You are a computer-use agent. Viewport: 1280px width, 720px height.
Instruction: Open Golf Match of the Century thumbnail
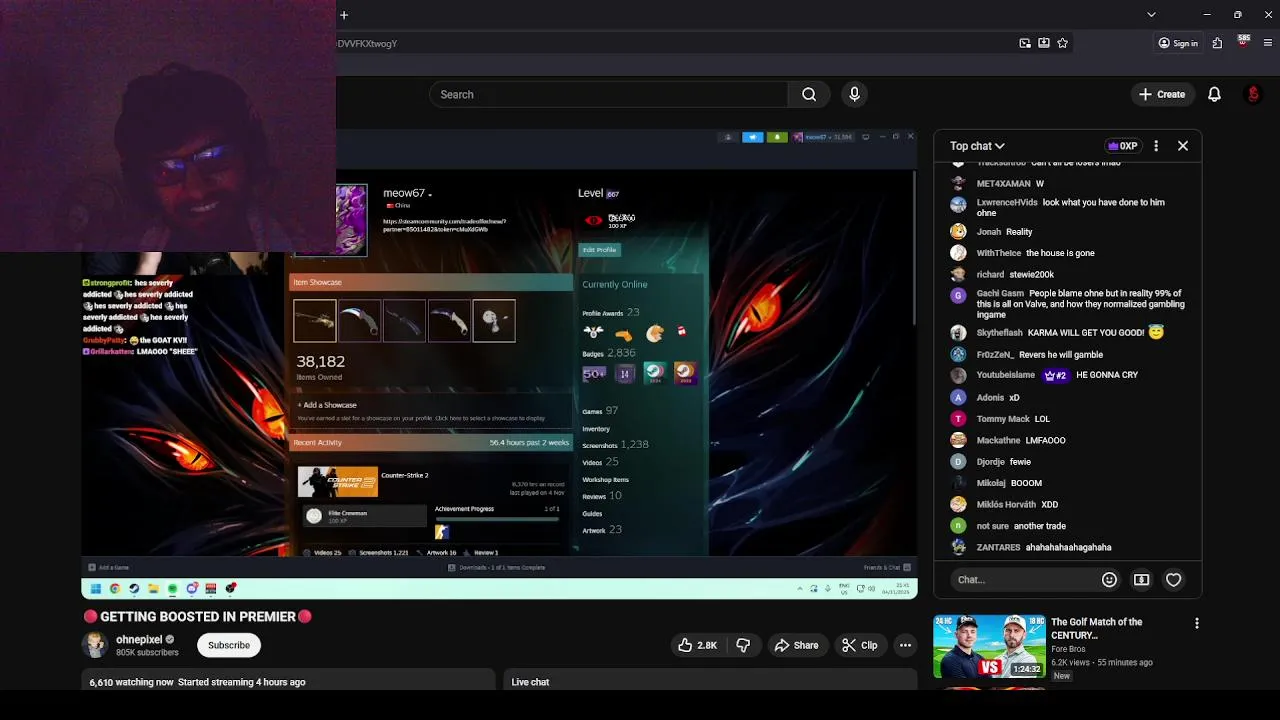[989, 646]
